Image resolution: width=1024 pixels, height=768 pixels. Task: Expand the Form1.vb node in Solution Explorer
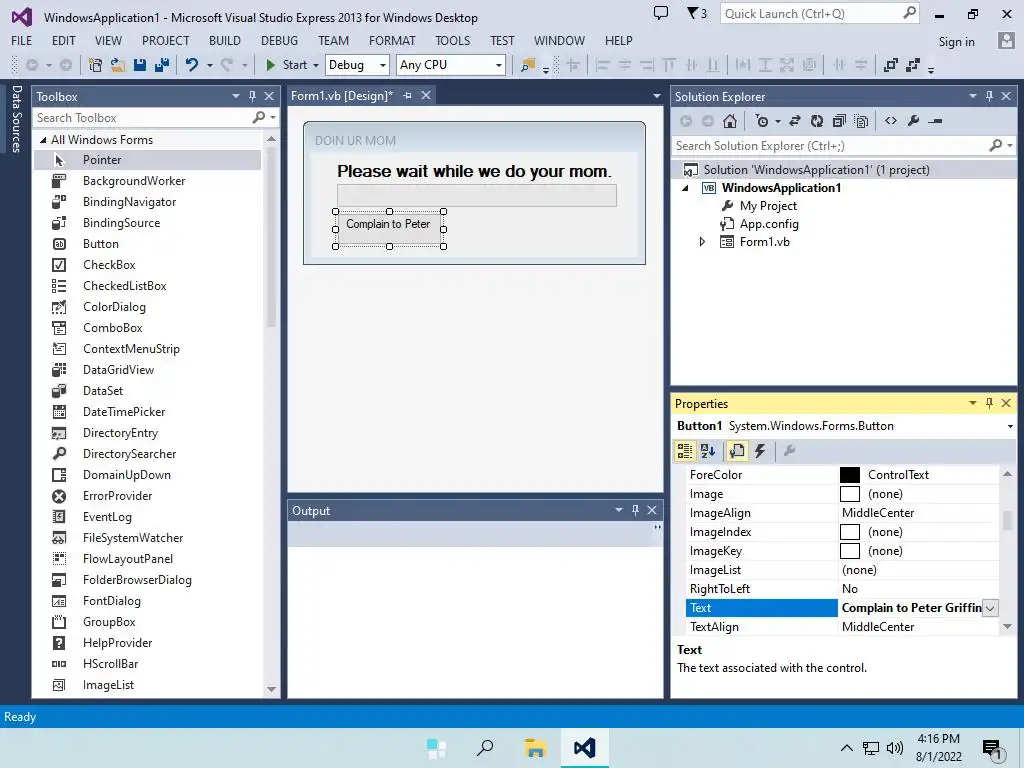[x=702, y=242]
